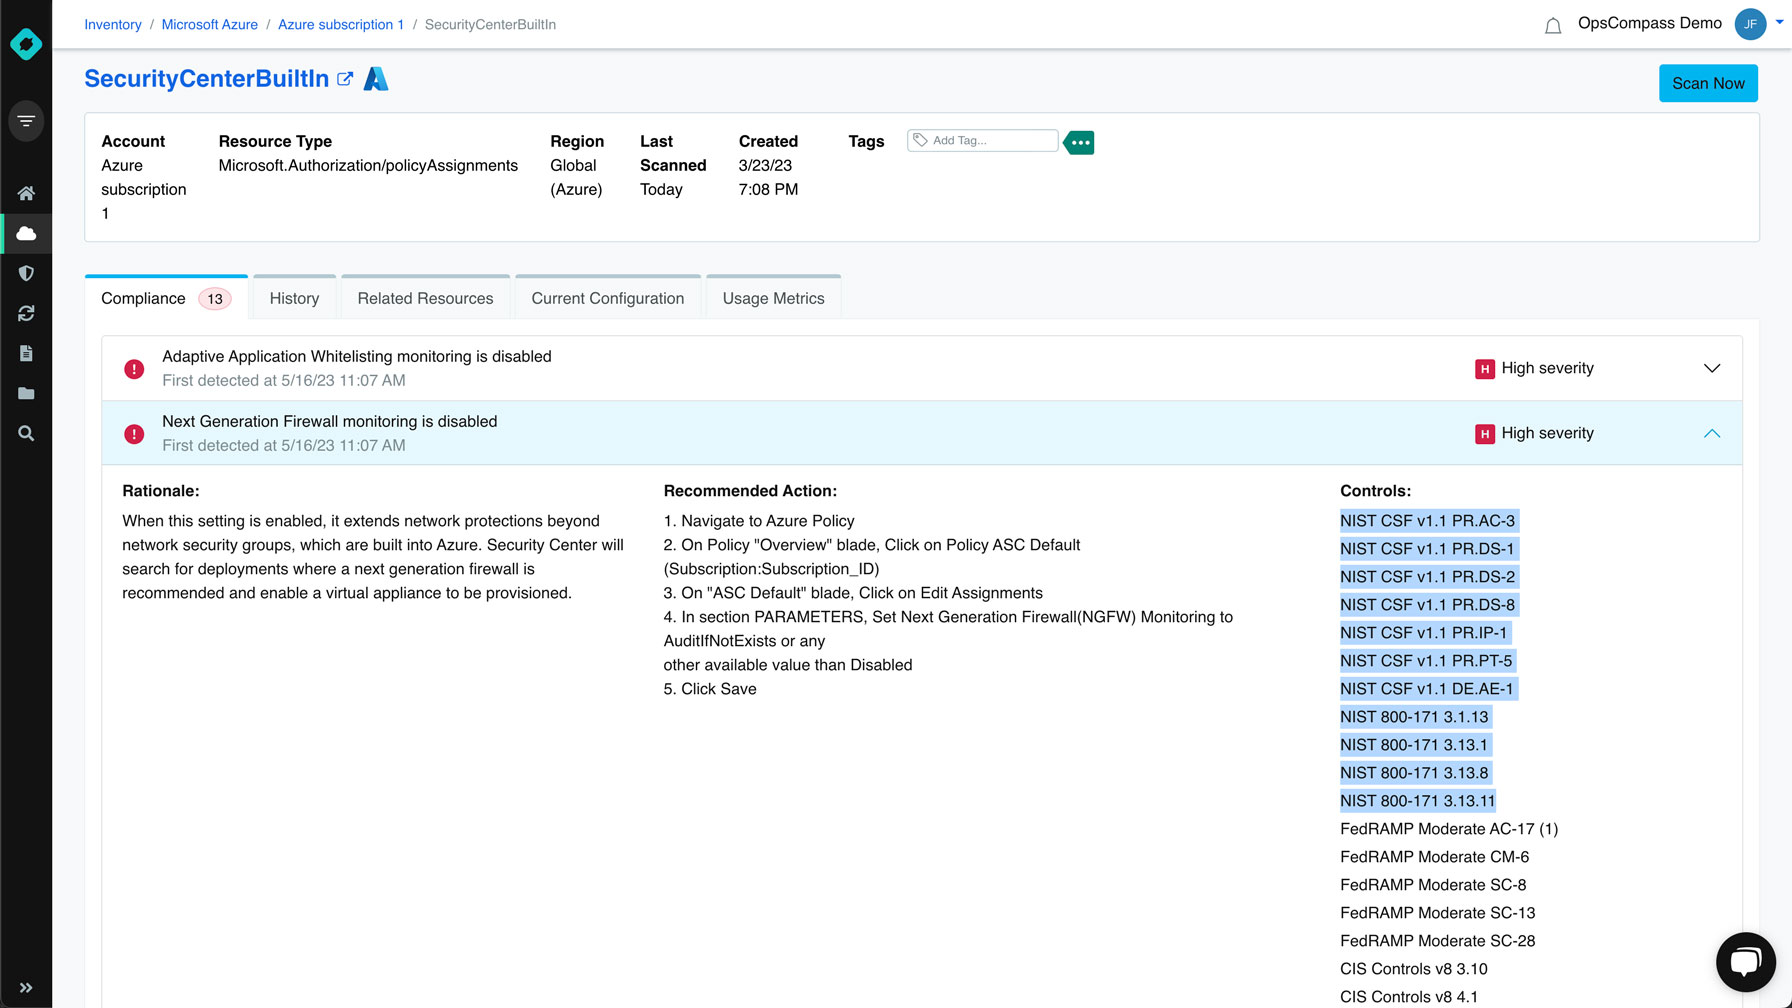Click Next Generation Firewall alert icon
The image size is (1792, 1008).
coord(134,434)
